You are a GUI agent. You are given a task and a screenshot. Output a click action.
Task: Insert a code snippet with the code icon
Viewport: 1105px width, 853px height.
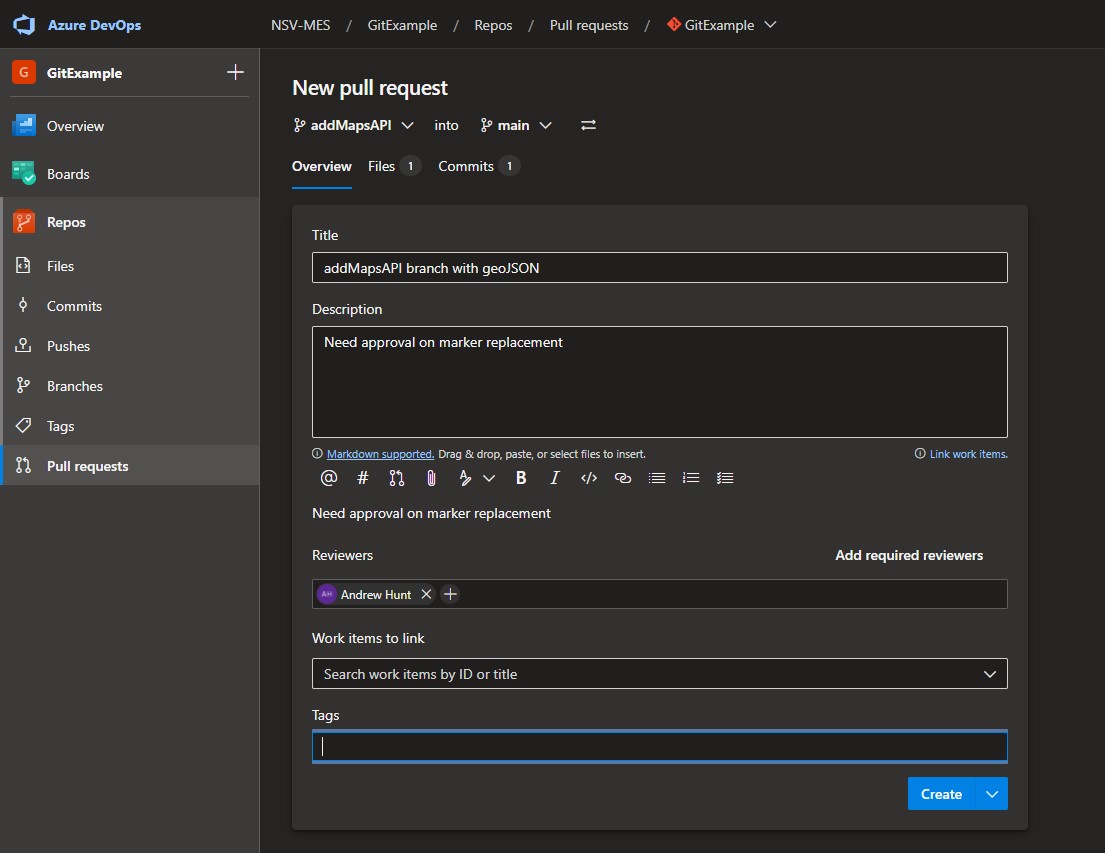click(589, 477)
